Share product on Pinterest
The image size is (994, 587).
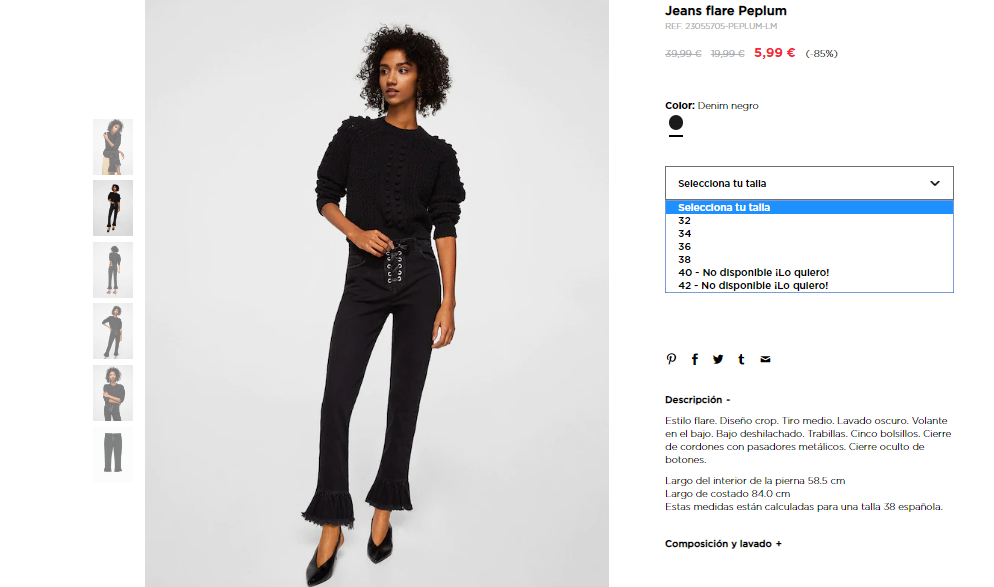pos(671,359)
